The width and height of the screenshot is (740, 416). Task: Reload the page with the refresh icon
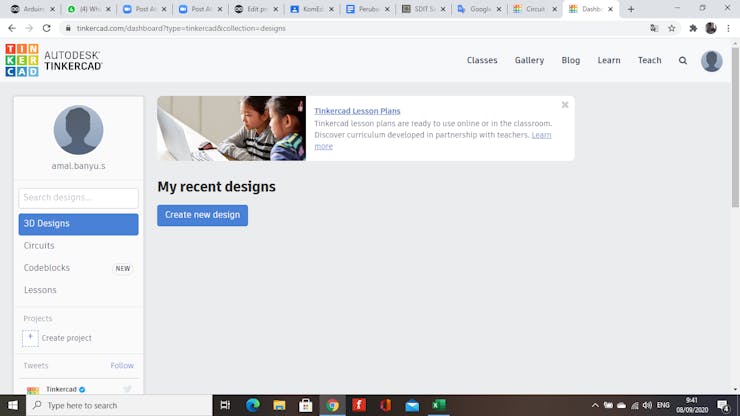[x=46, y=28]
